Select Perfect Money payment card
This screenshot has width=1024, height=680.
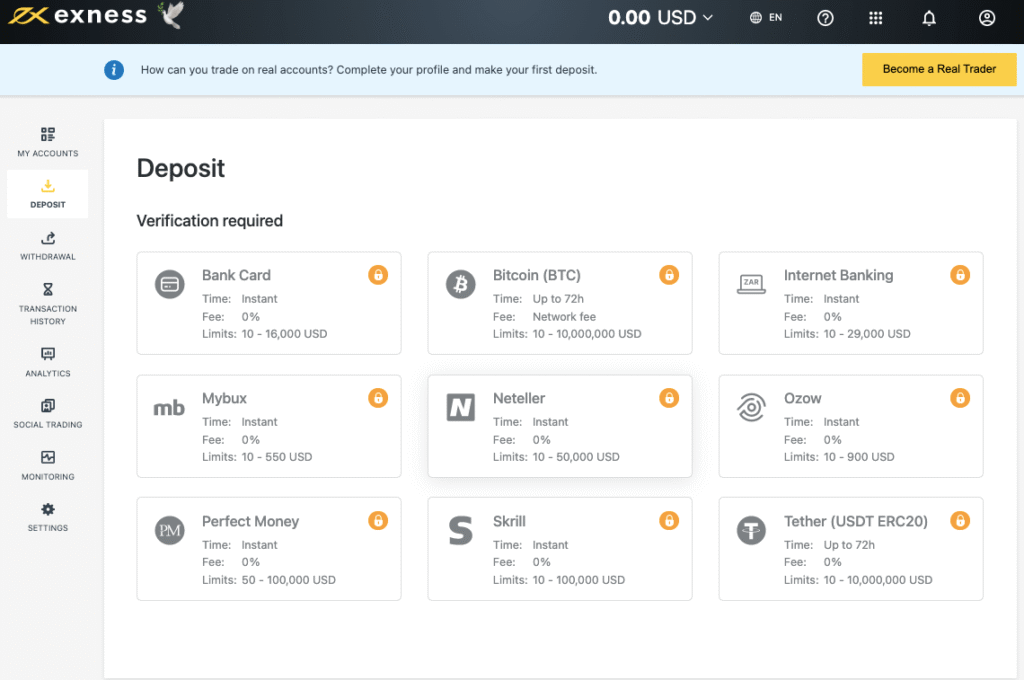coord(268,549)
